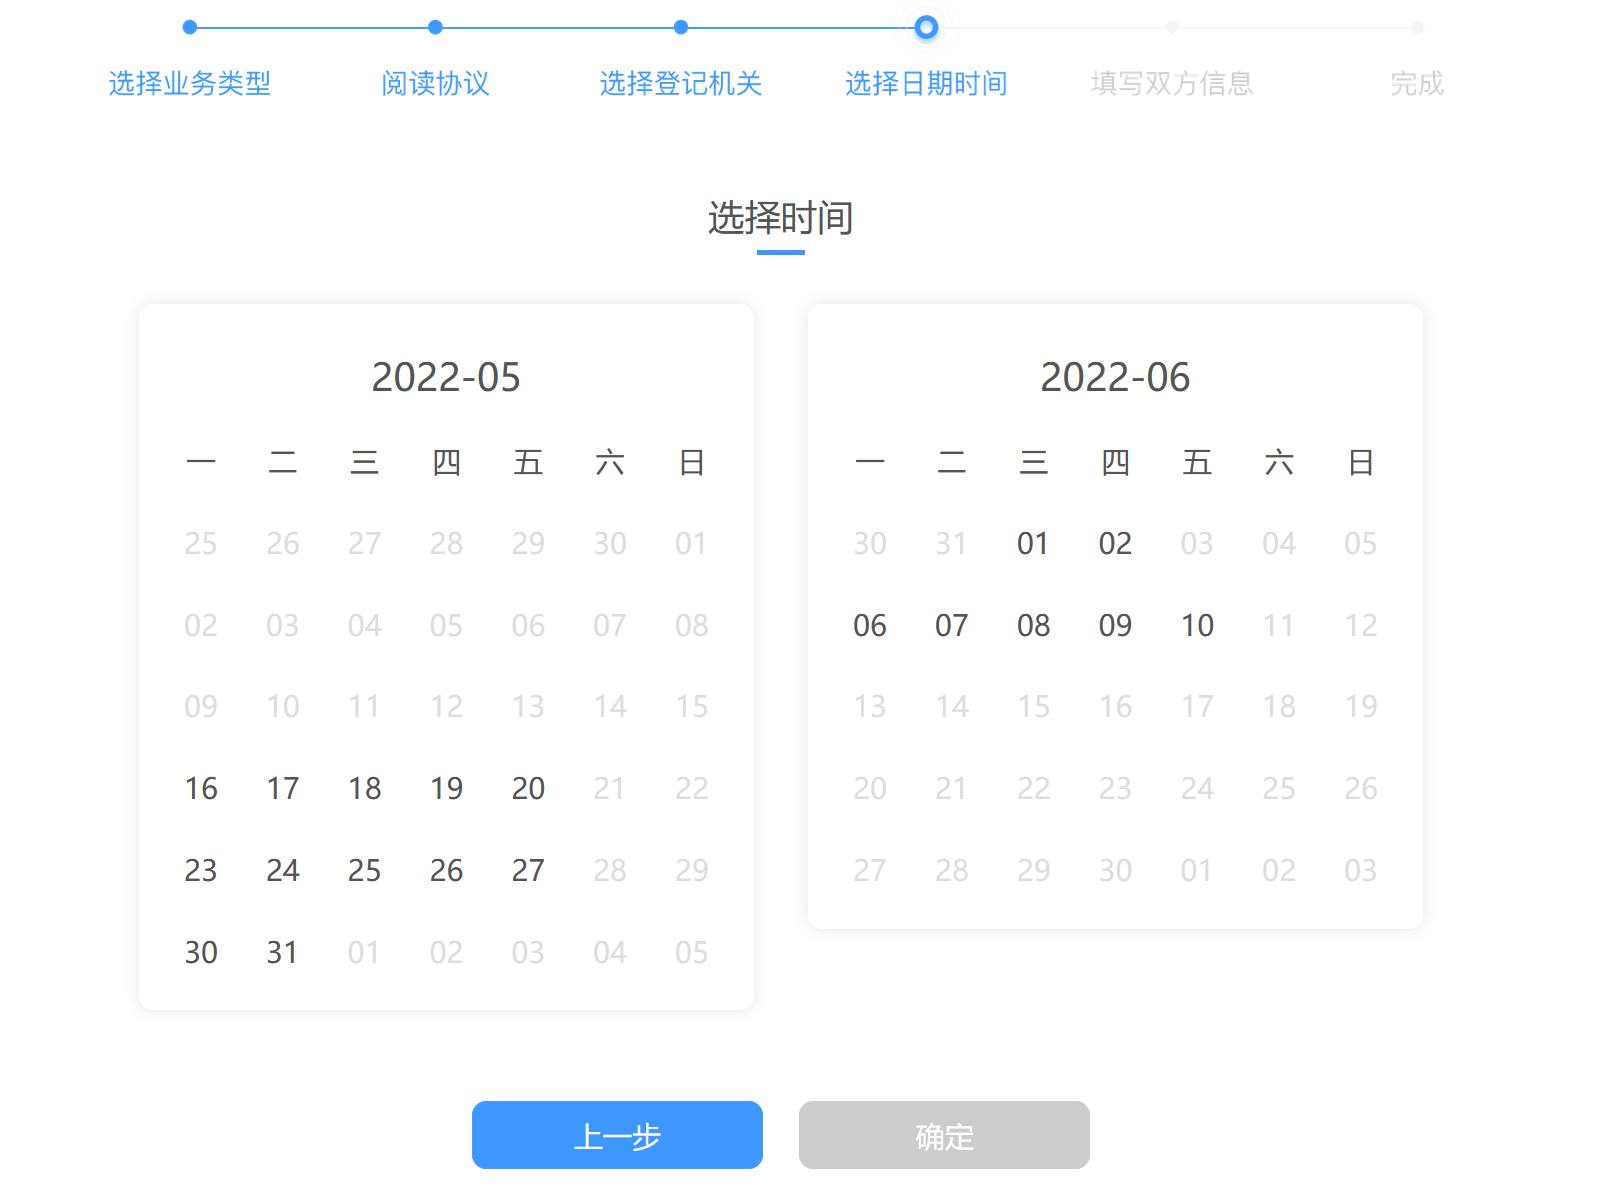Go to the 选择登记机关 step

coord(680,83)
